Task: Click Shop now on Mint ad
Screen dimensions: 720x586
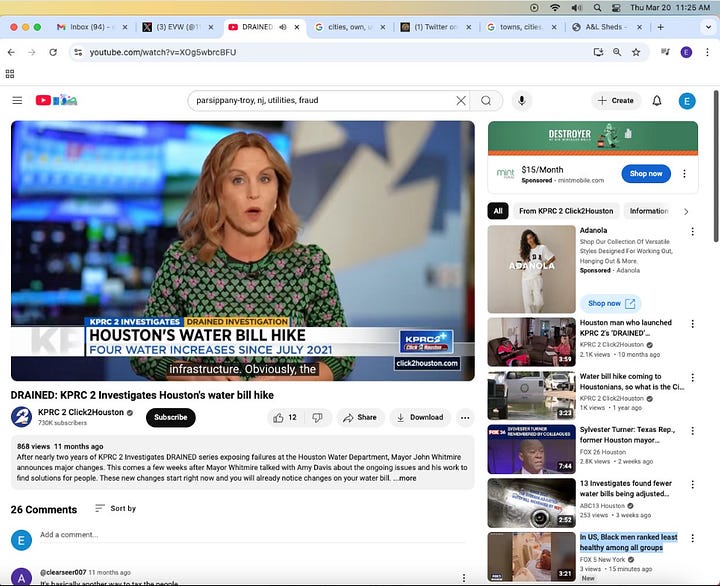Action: tap(646, 174)
